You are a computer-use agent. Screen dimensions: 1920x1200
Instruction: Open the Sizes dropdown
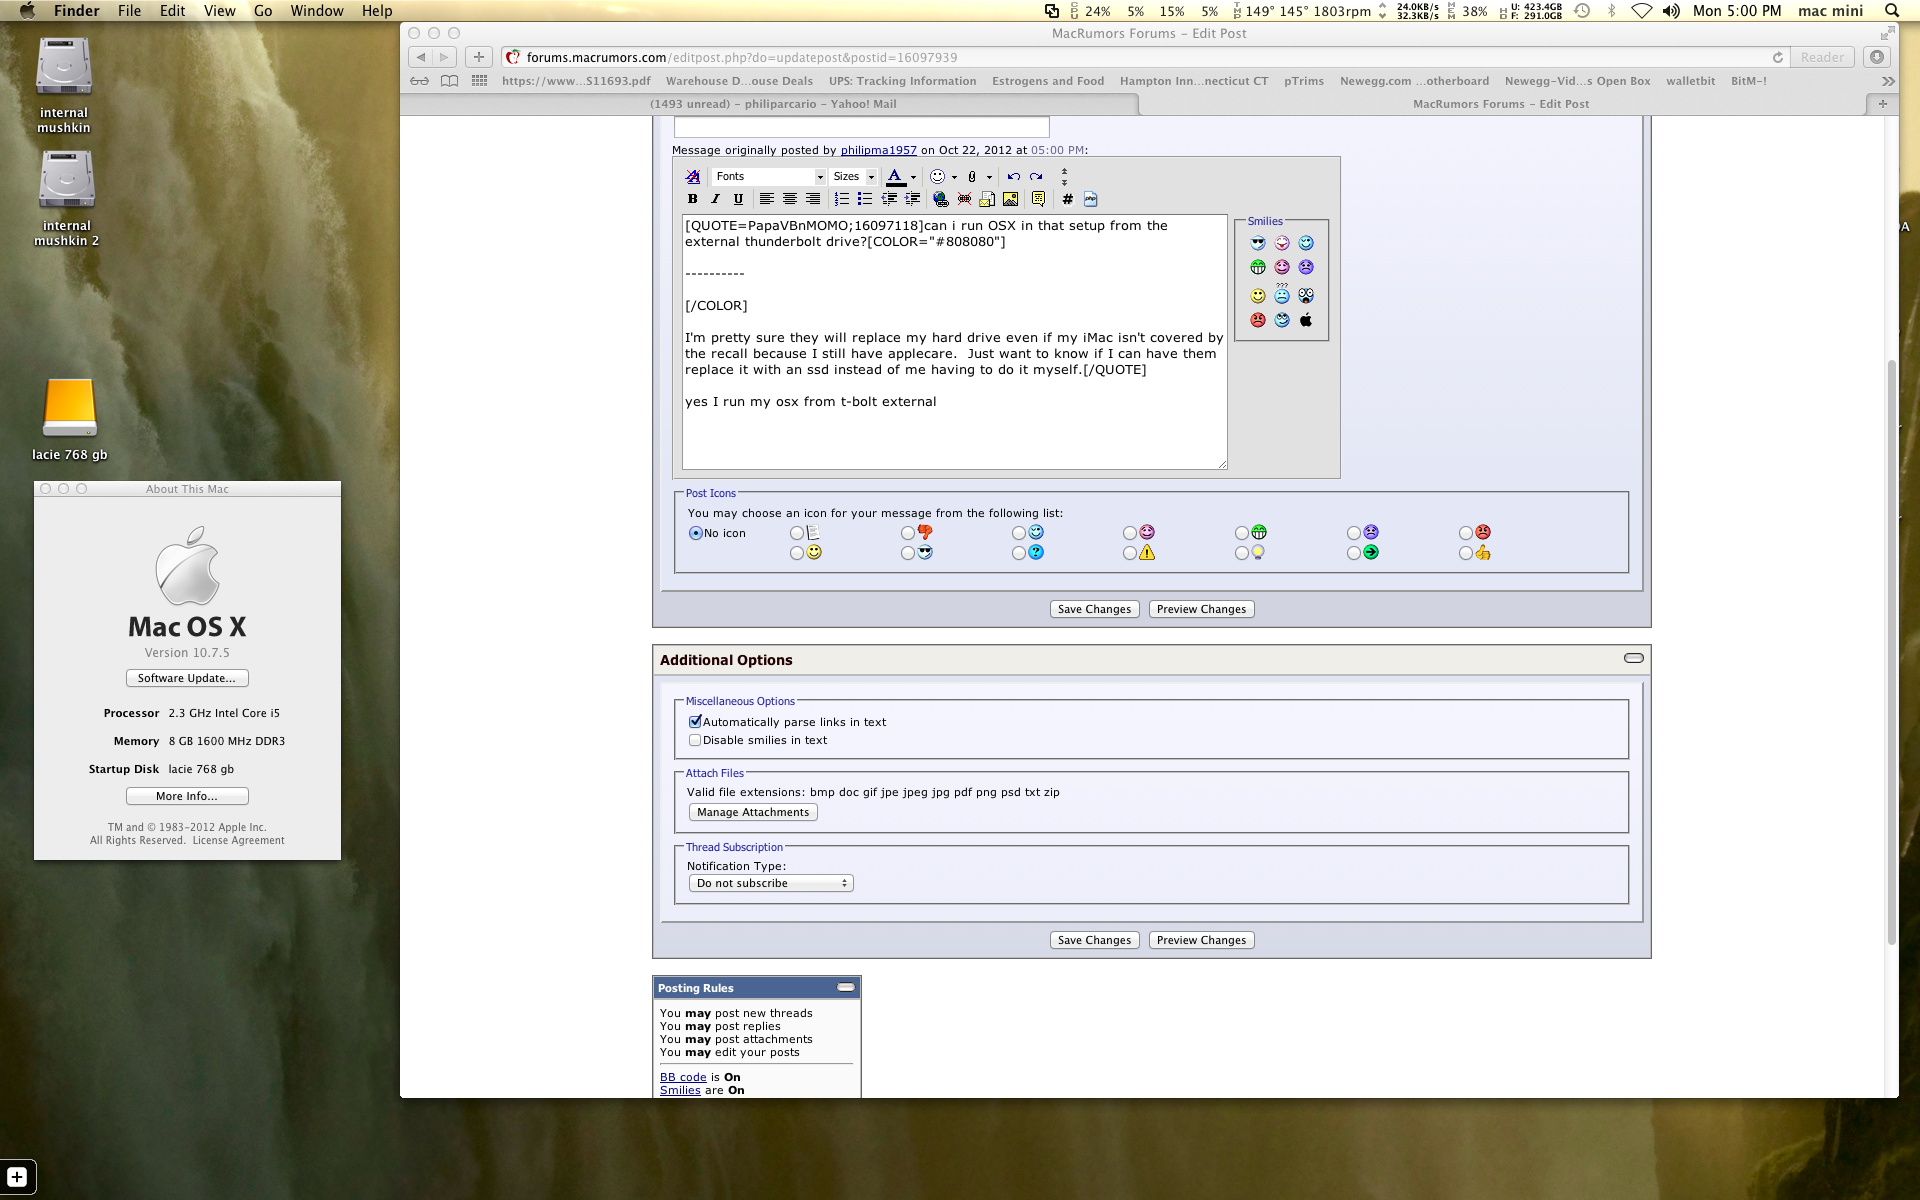pos(853,176)
